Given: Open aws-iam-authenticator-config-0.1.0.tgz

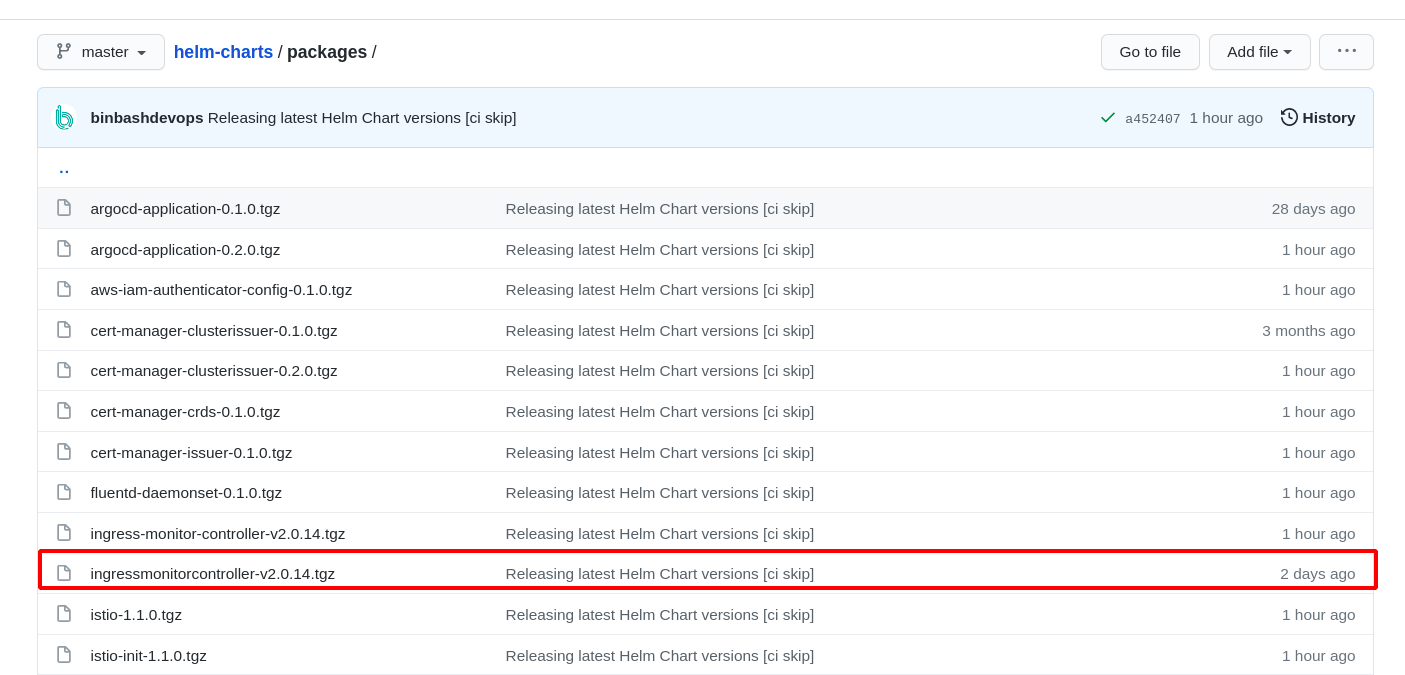Looking at the screenshot, I should pos(221,290).
